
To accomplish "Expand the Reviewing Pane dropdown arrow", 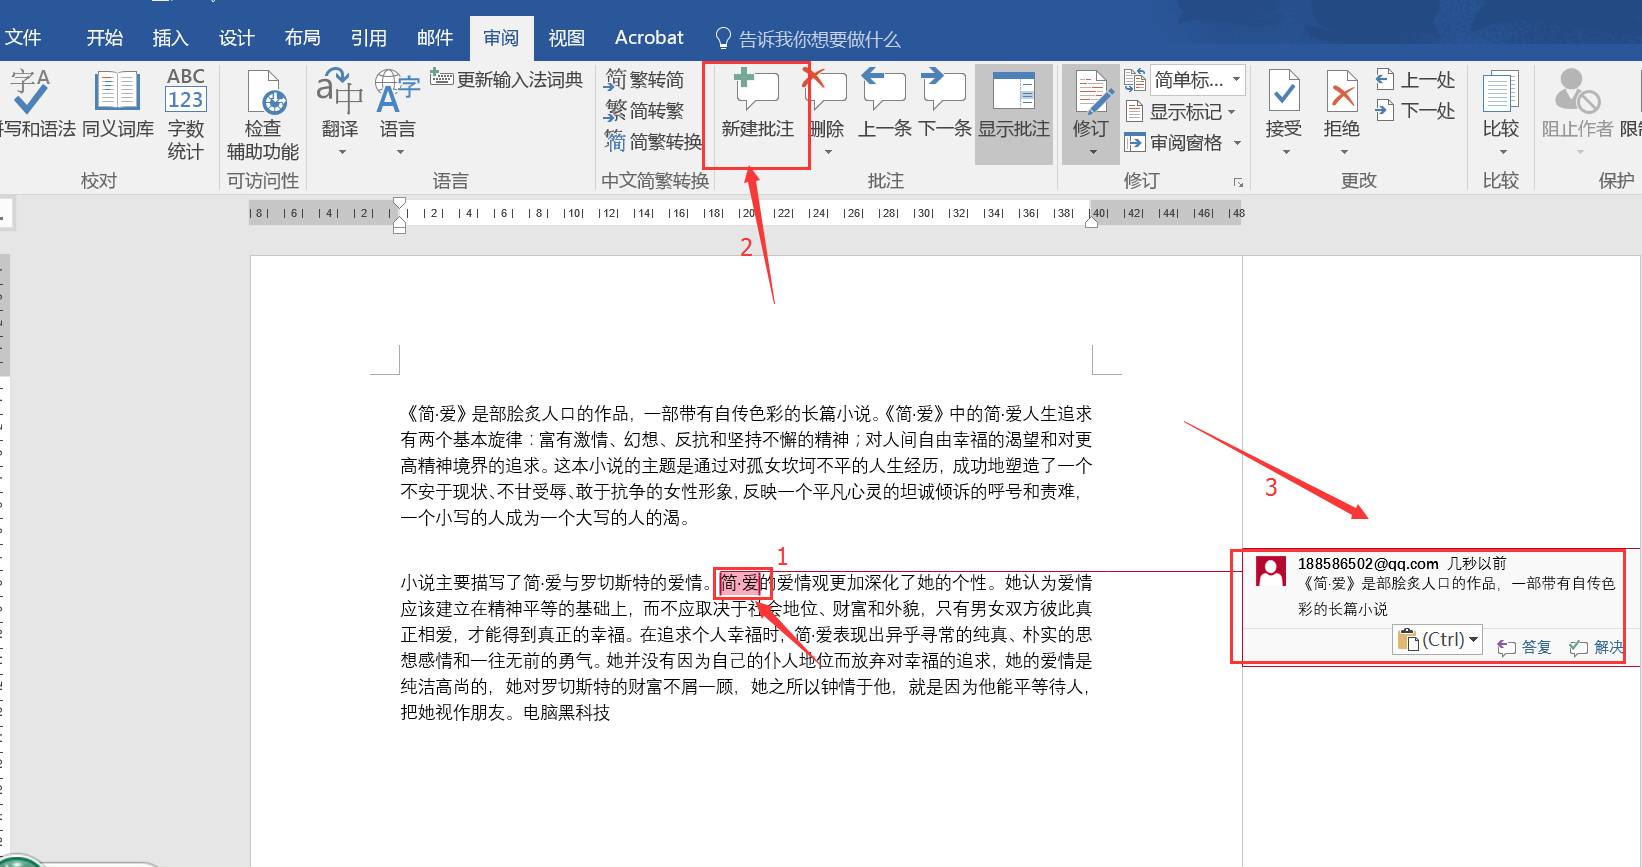I will click(1237, 143).
